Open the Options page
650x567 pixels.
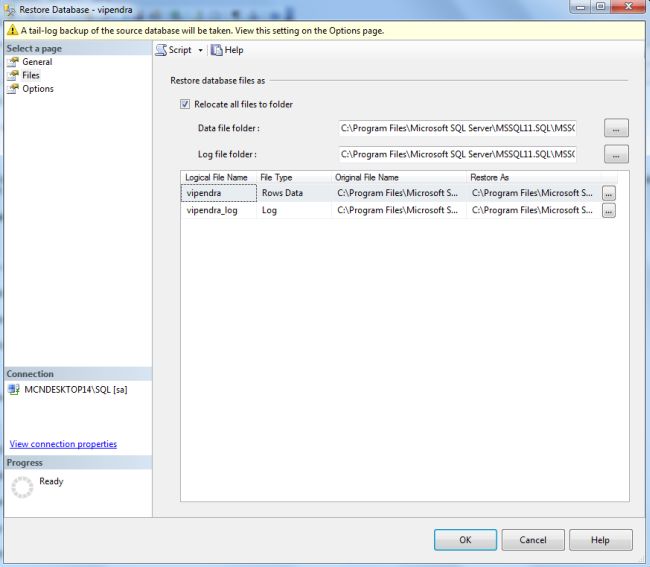tap(38, 89)
